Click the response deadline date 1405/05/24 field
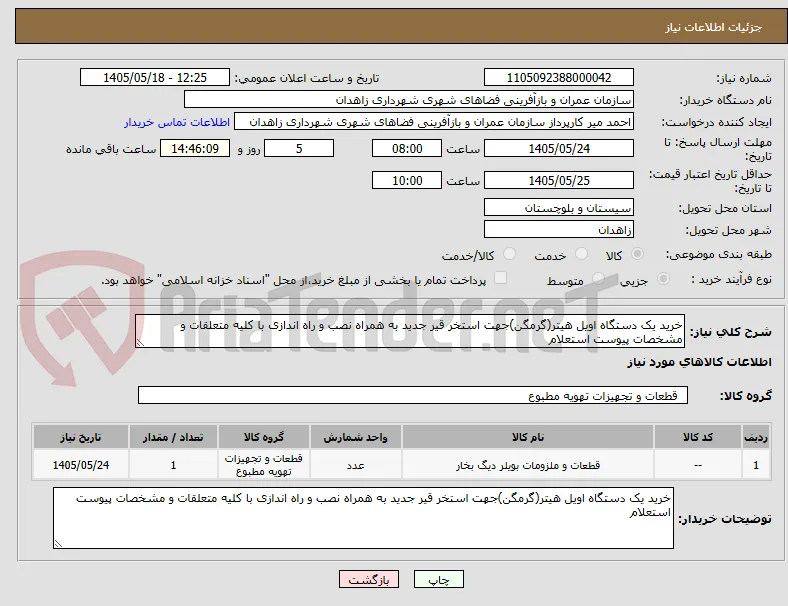 558,149
